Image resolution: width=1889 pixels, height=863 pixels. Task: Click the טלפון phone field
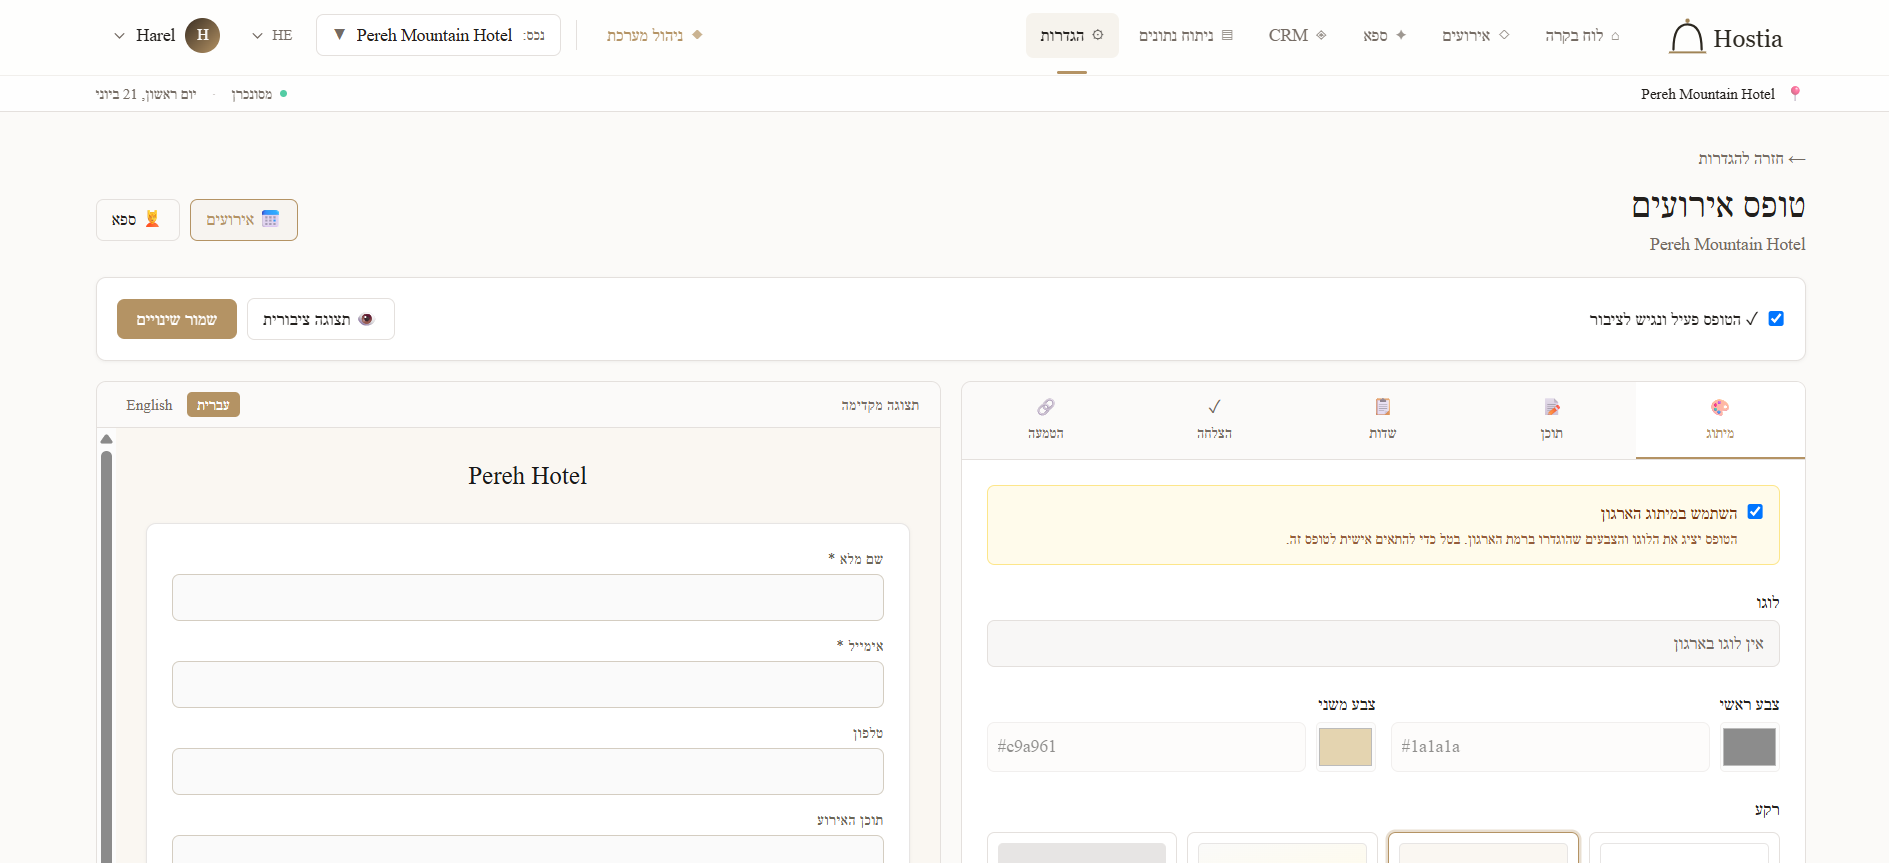528,771
